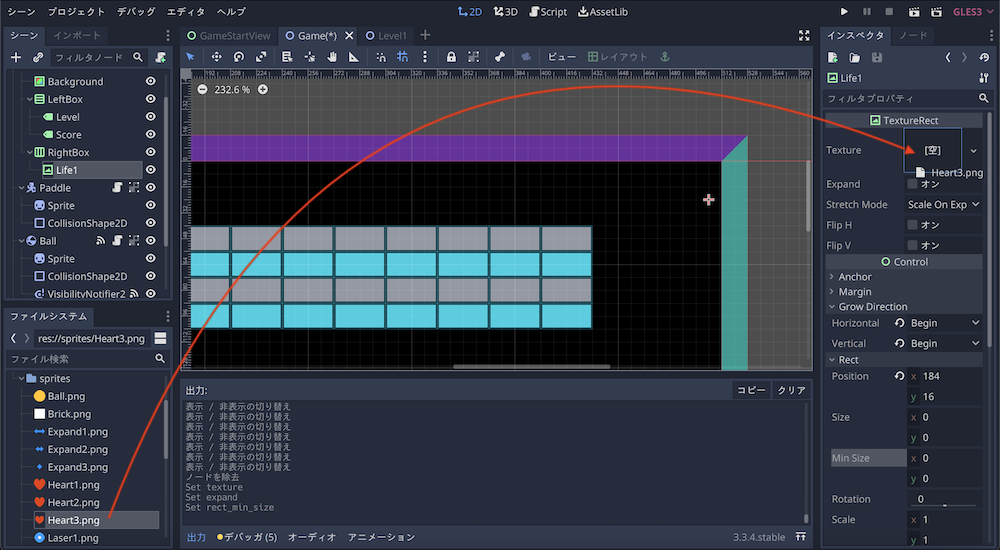
Task: Open skeleton bone options icon
Action: click(x=499, y=57)
